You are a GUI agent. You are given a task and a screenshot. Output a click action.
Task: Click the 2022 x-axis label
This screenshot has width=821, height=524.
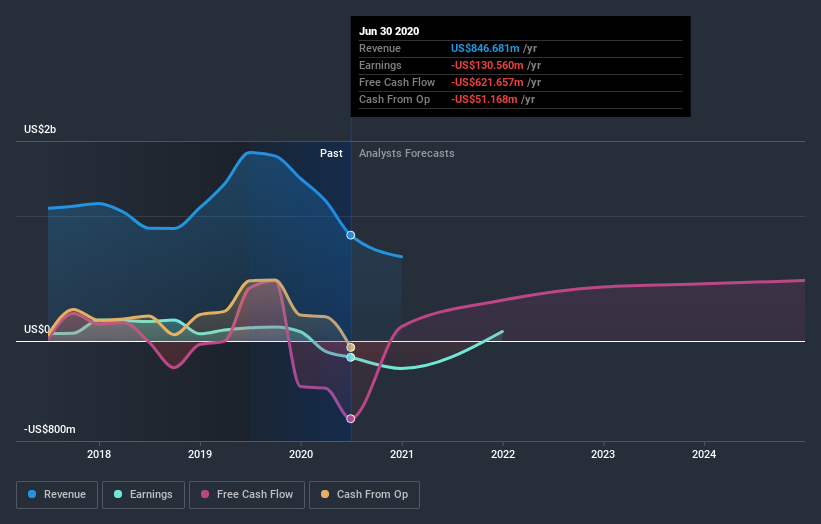click(x=503, y=454)
